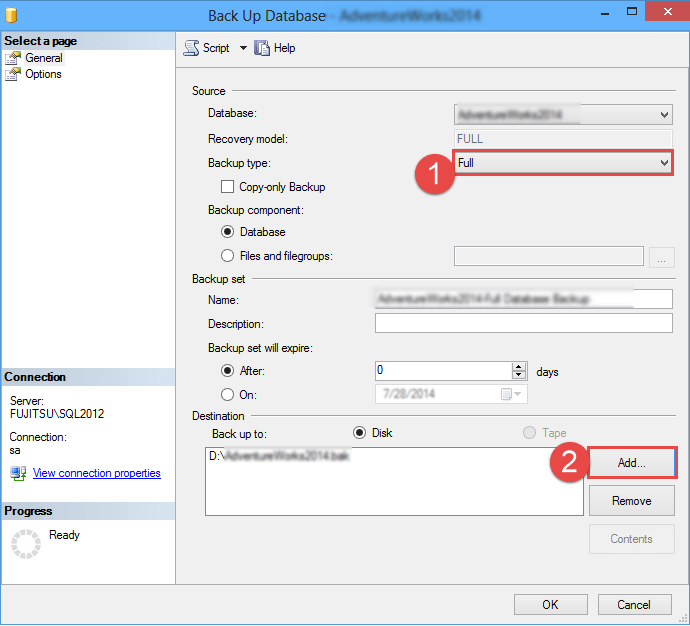The height and width of the screenshot is (626, 690).
Task: Click the connection properties icon
Action: [18, 473]
